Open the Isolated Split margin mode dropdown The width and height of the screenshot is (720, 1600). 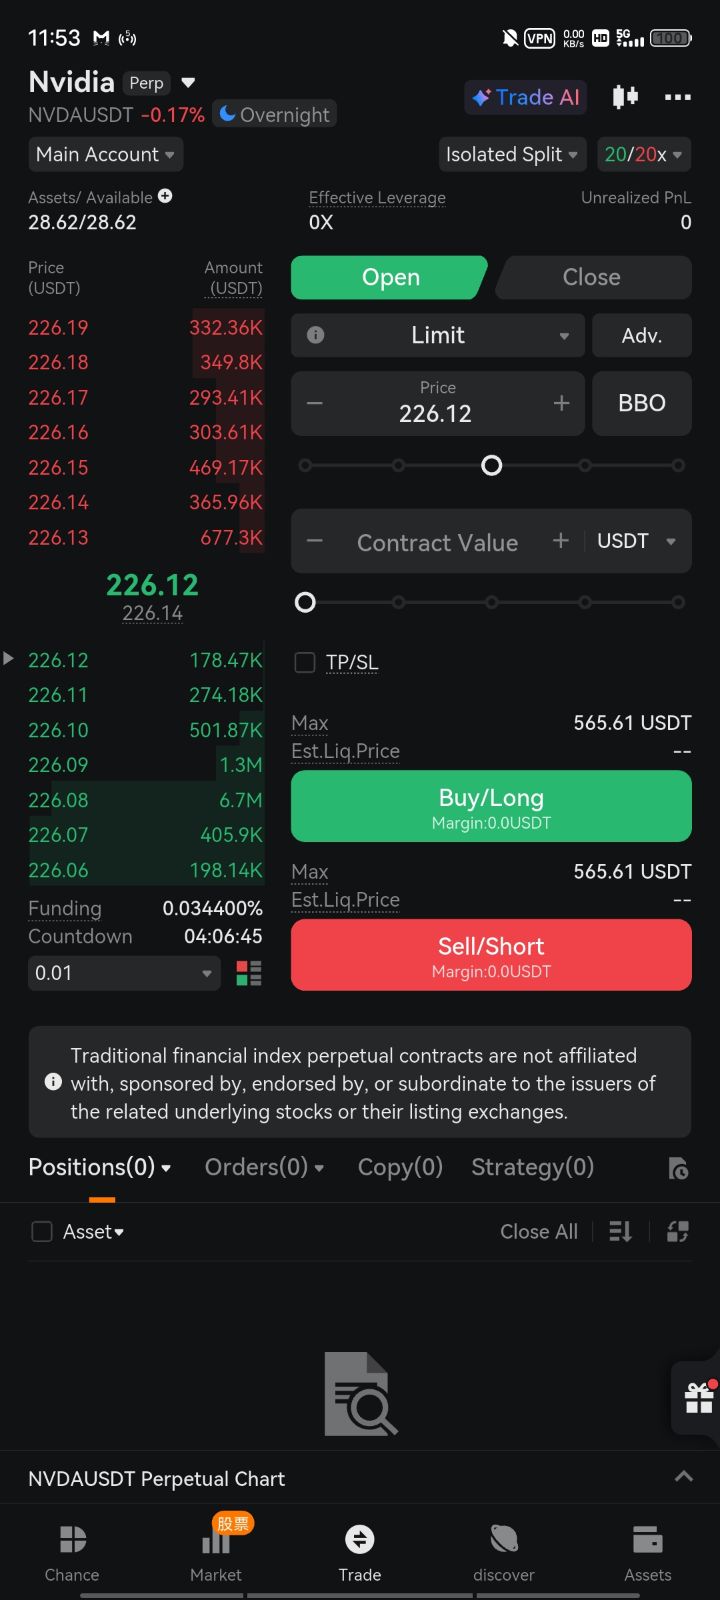(512, 154)
